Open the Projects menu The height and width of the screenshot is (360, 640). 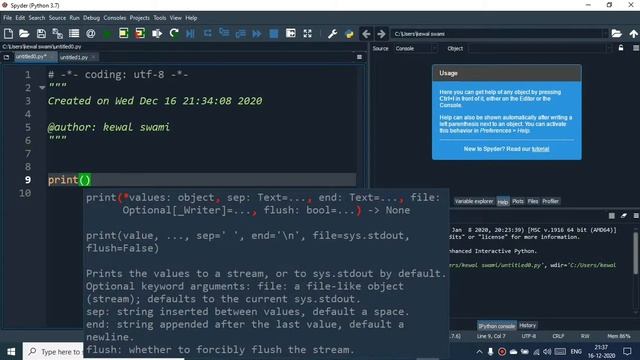pos(140,18)
